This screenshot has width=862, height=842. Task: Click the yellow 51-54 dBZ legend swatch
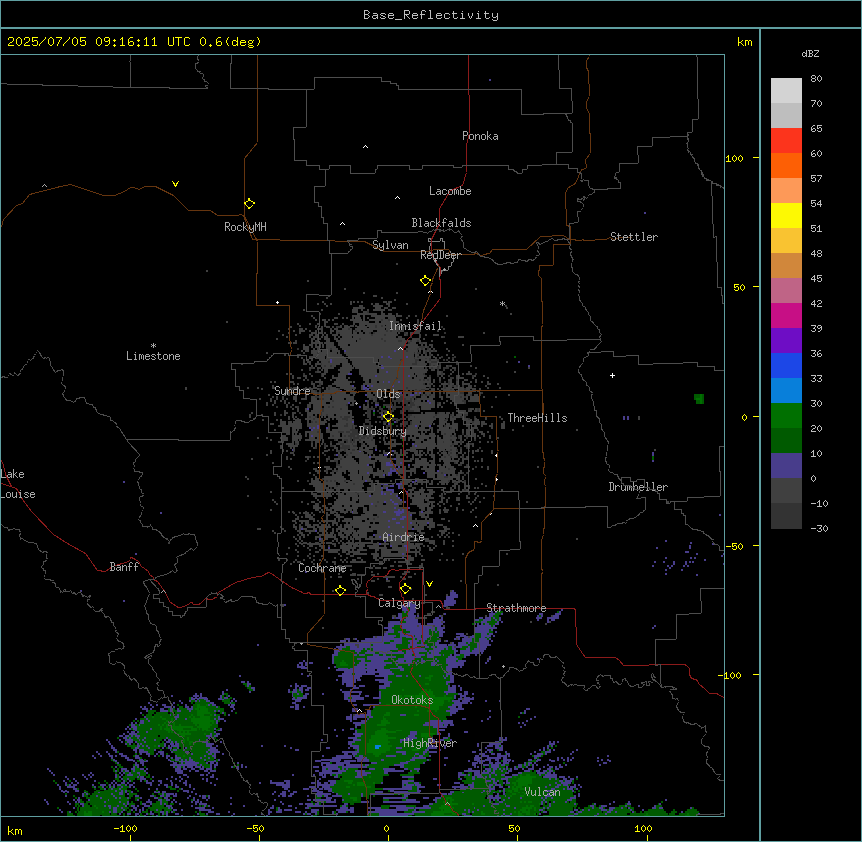coord(786,215)
